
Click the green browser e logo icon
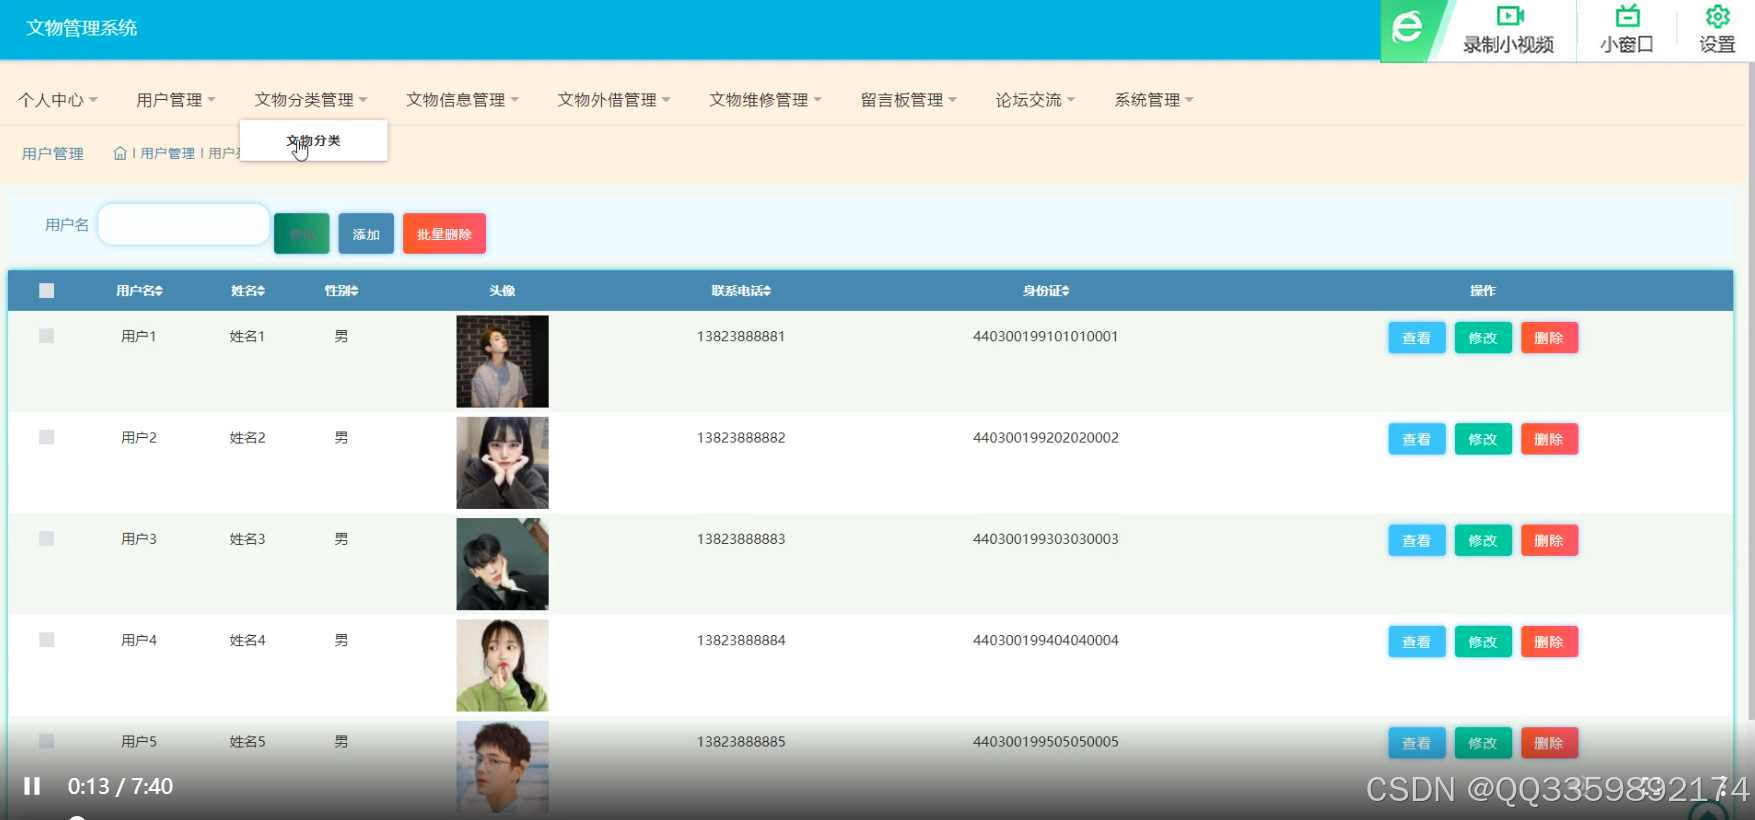[x=1406, y=28]
